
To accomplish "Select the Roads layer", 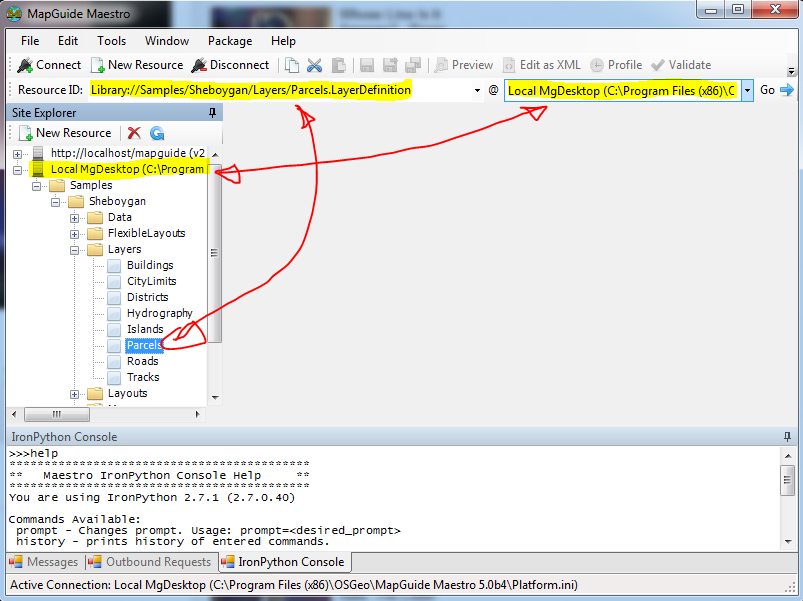I will pos(143,361).
